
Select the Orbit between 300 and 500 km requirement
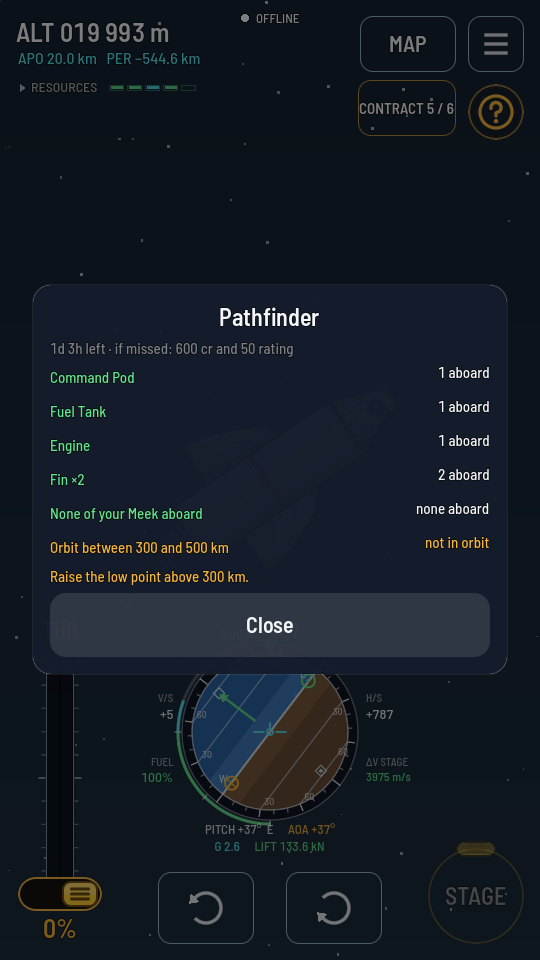click(x=140, y=547)
